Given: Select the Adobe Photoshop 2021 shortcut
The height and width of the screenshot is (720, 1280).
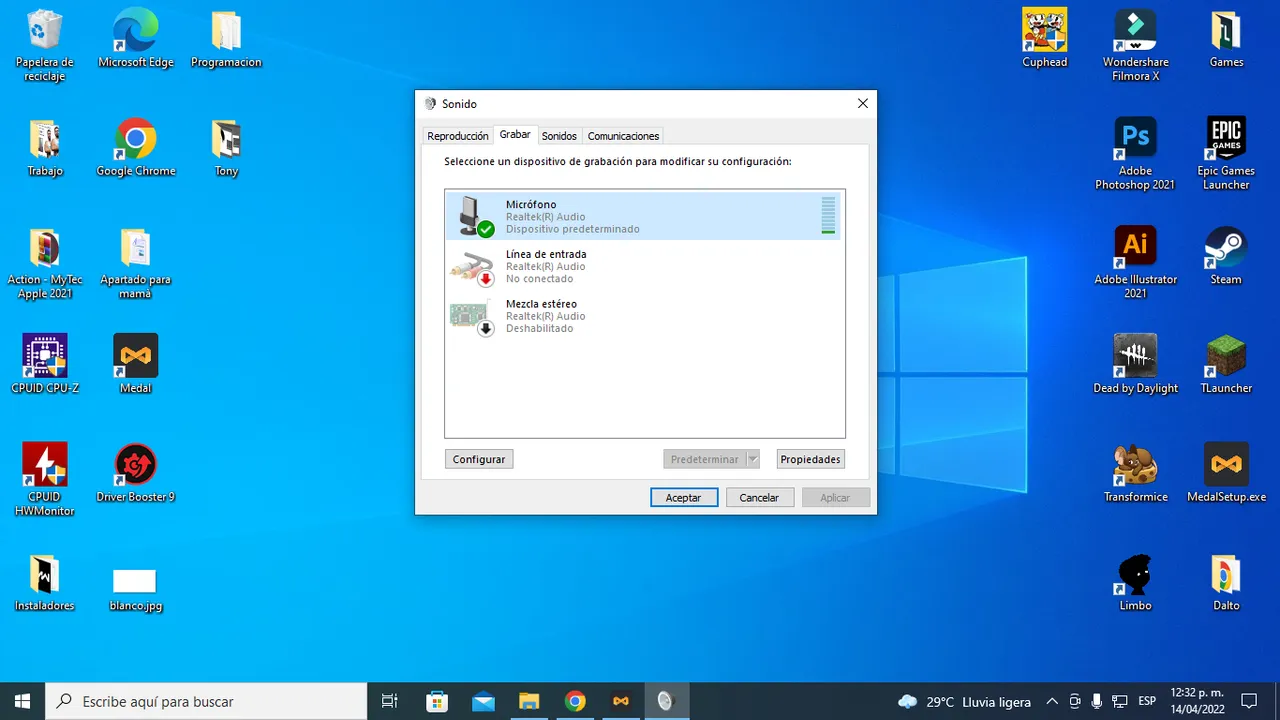Looking at the screenshot, I should point(1136,154).
